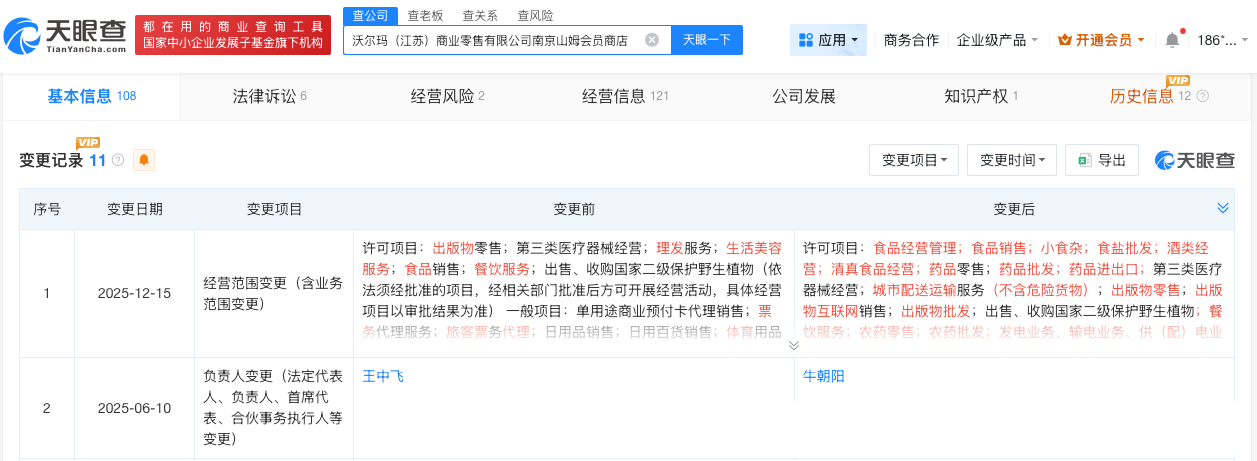Open the 应用 dropdown menu
Image resolution: width=1257 pixels, height=461 pixels.
828,40
